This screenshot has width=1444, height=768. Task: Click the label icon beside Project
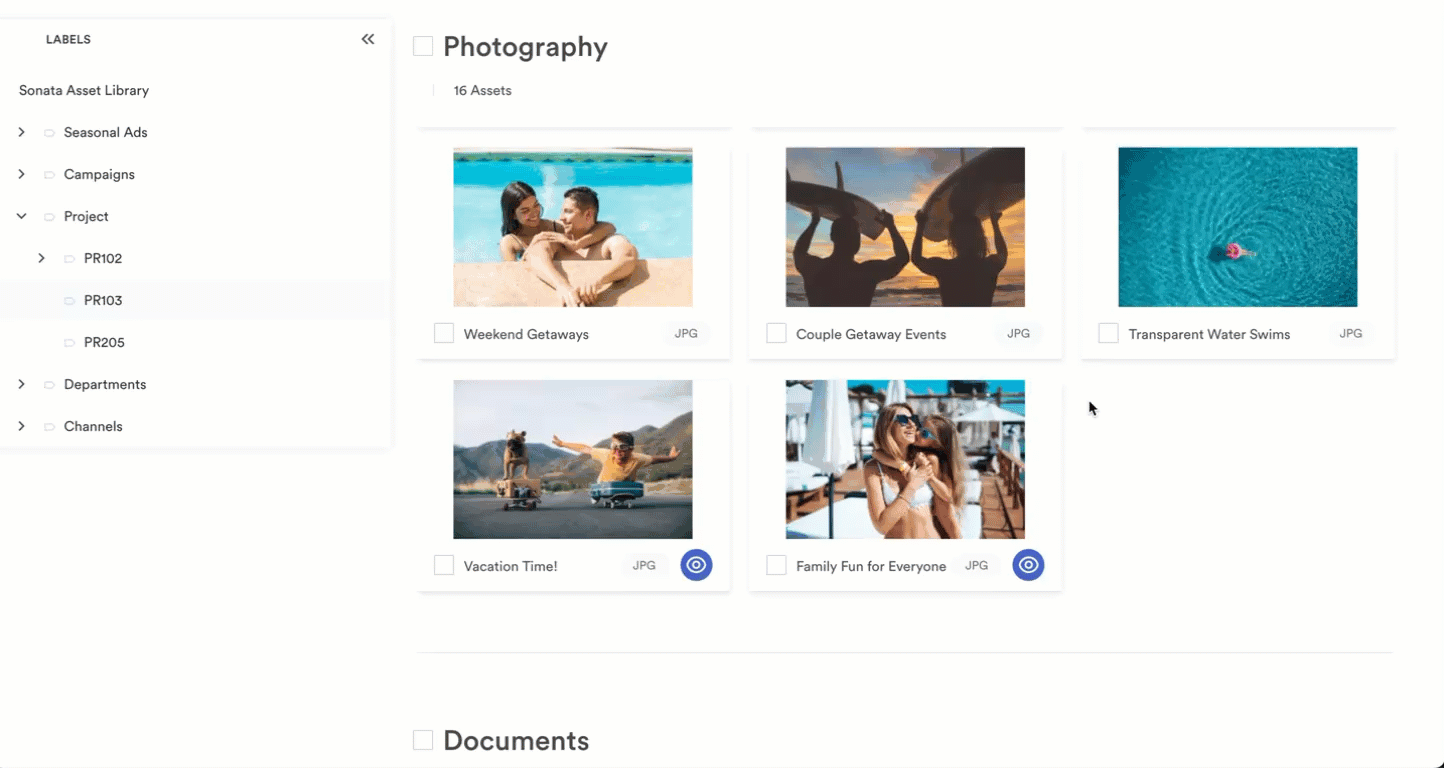47,216
